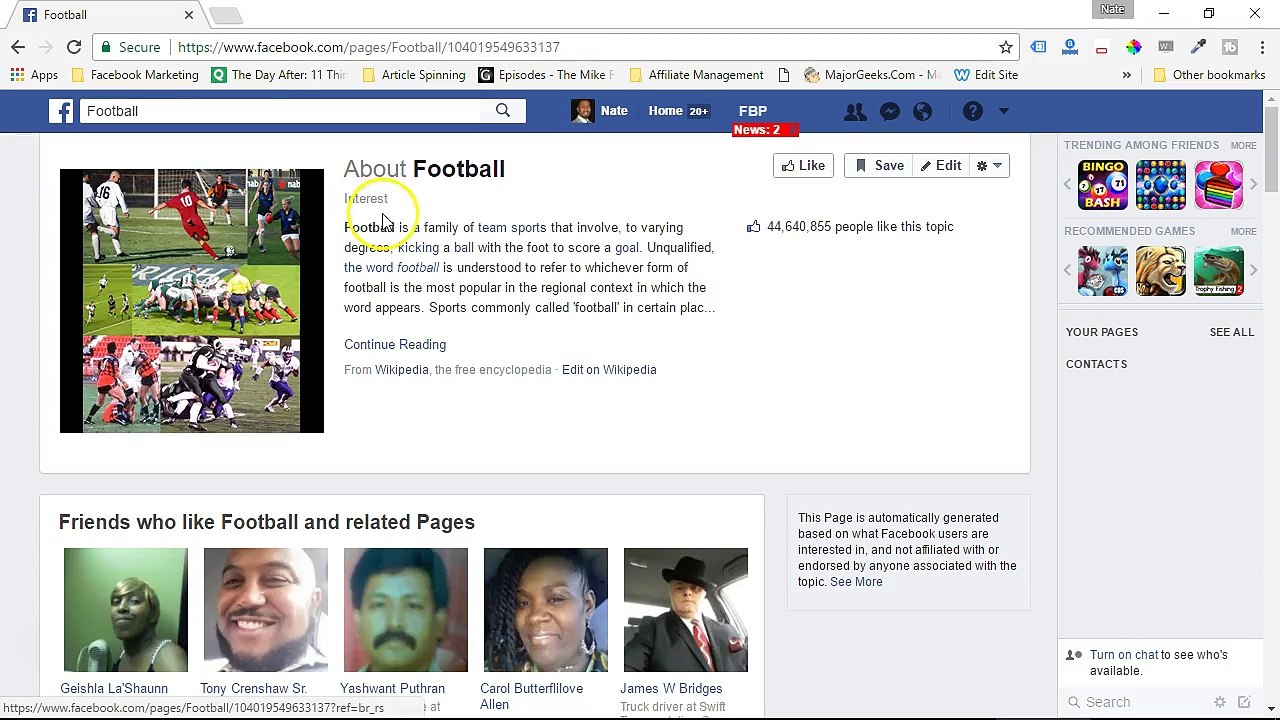The image size is (1280, 720).
Task: Open the quick help question icon
Action: (x=972, y=112)
